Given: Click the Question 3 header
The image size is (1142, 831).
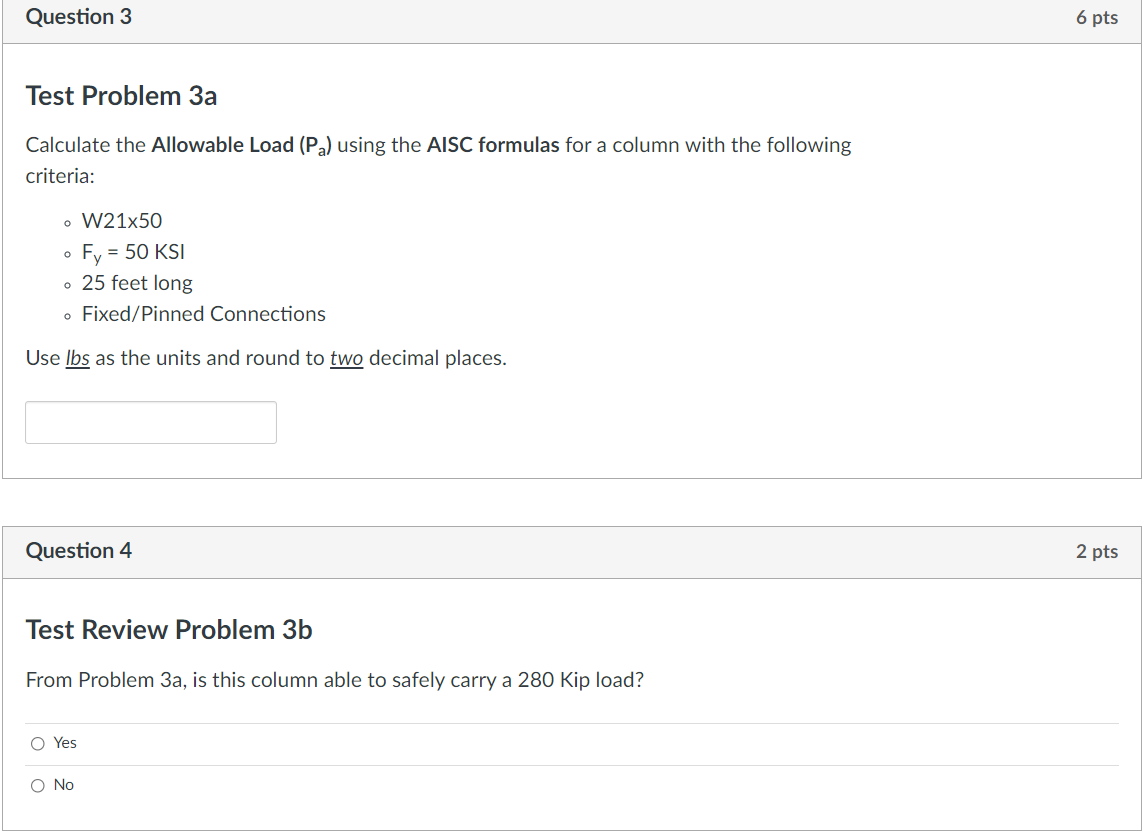Looking at the screenshot, I should tap(78, 16).
